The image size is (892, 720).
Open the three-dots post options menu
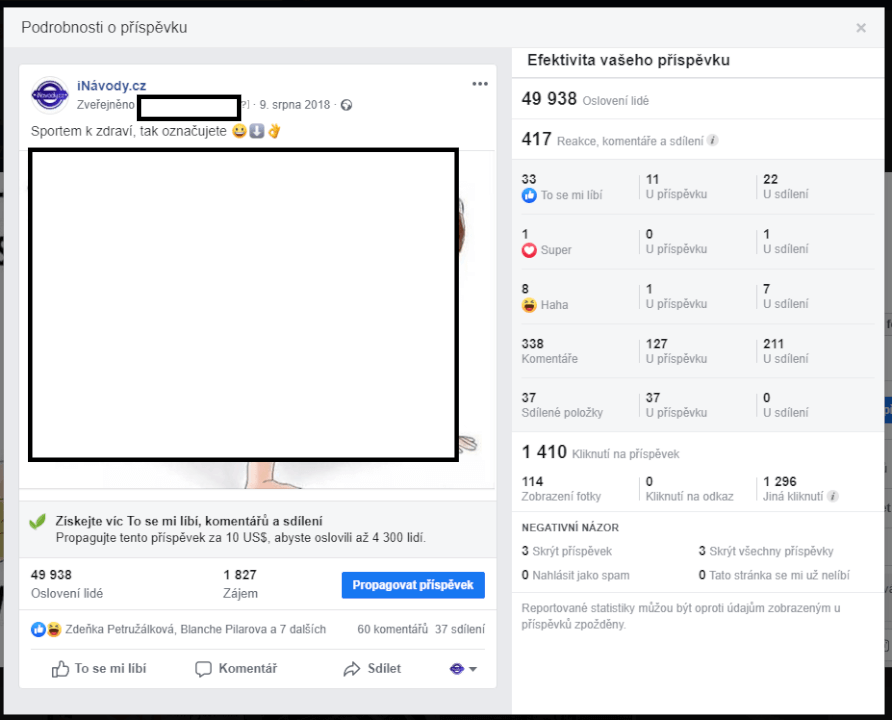479,84
